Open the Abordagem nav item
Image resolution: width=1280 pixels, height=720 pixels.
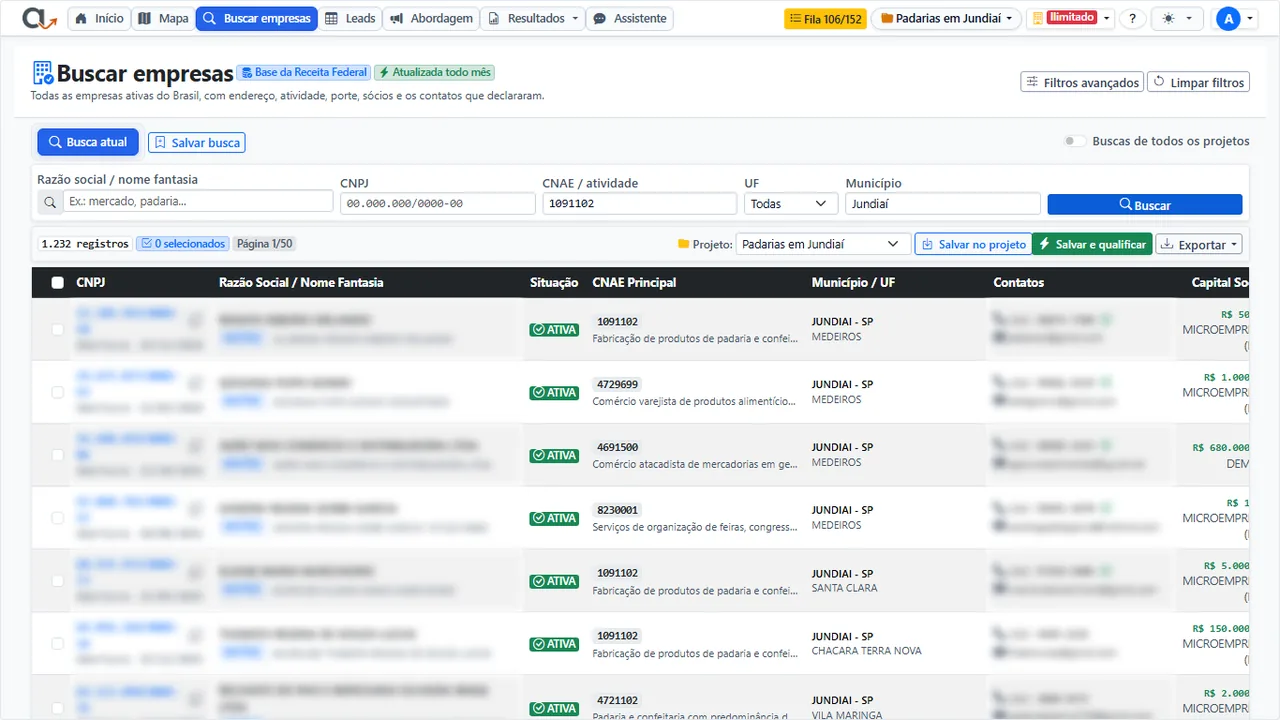tap(431, 18)
